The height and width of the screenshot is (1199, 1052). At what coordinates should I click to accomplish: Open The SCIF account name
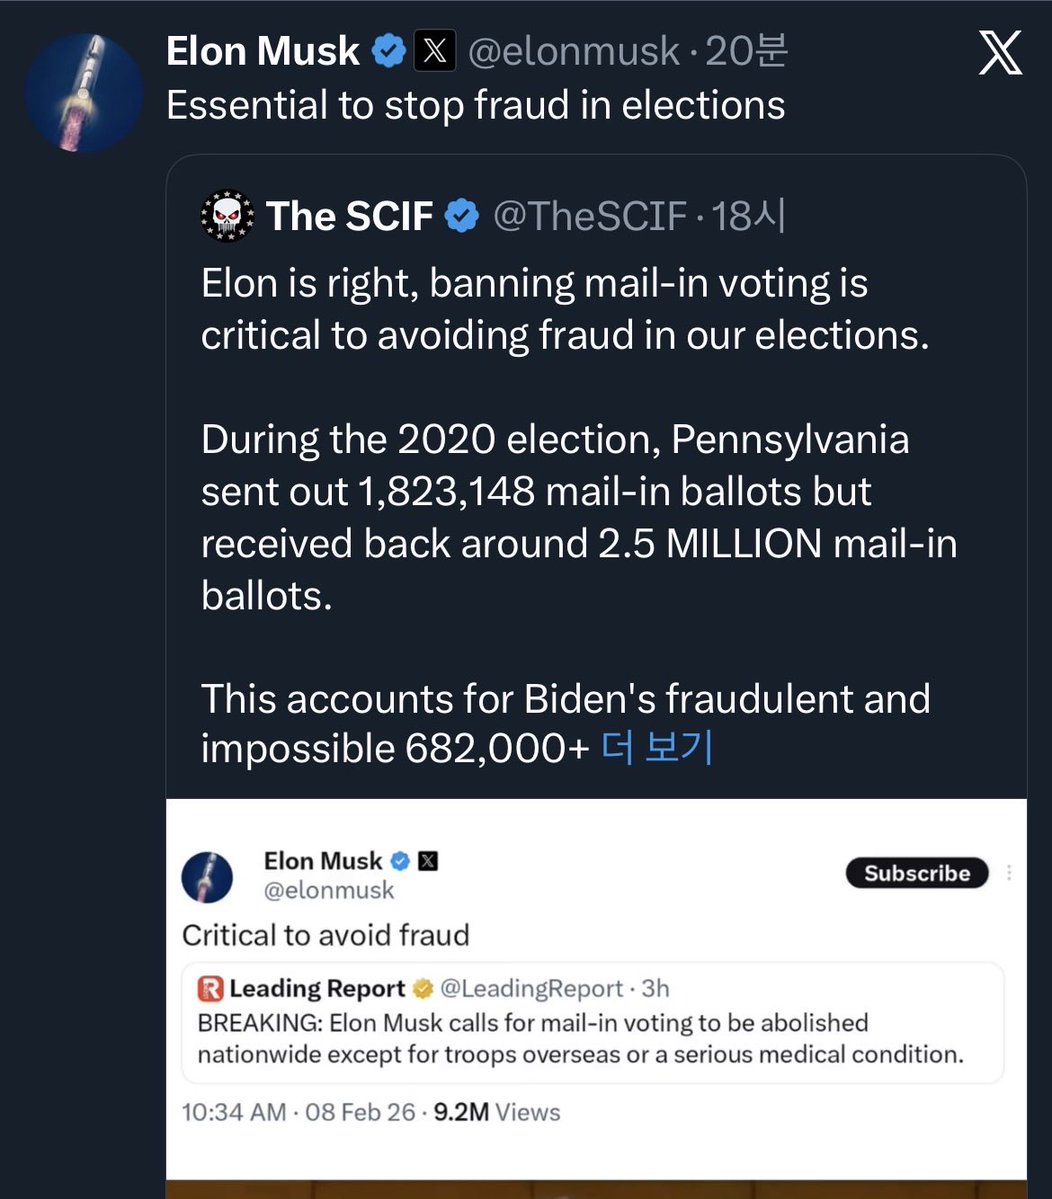coord(349,216)
